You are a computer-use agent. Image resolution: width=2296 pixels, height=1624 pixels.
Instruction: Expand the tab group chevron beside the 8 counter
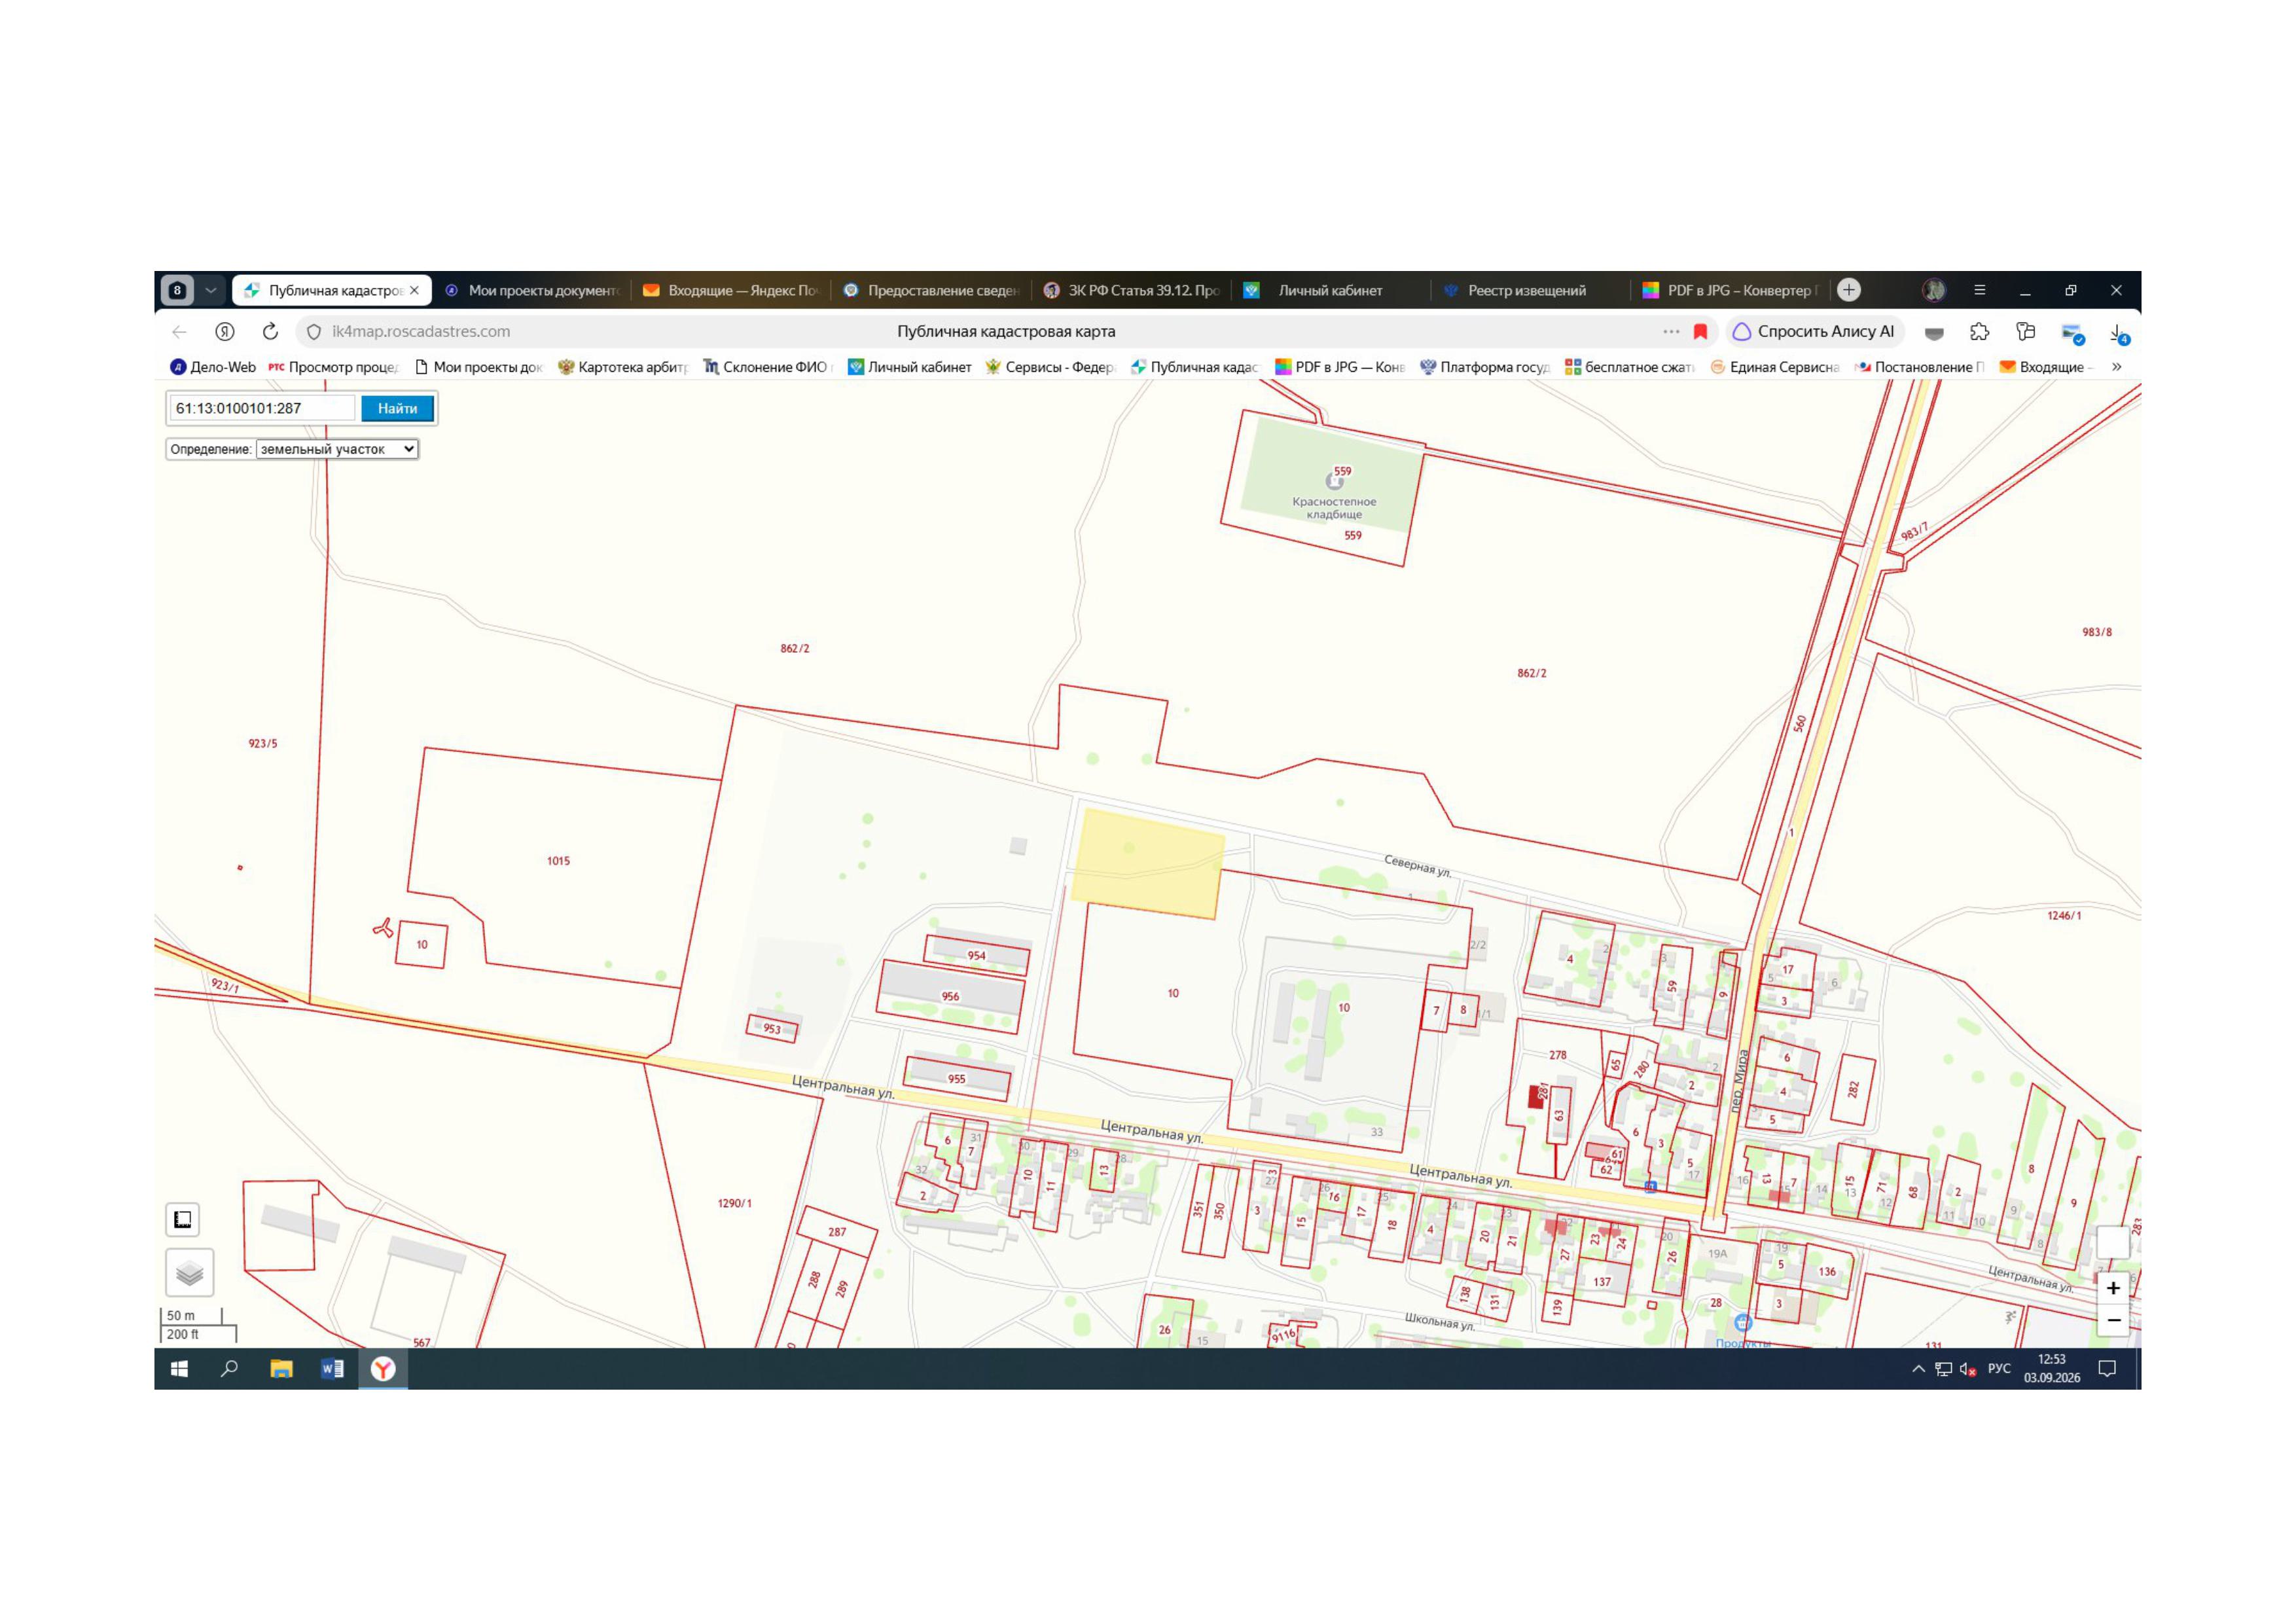click(x=210, y=290)
